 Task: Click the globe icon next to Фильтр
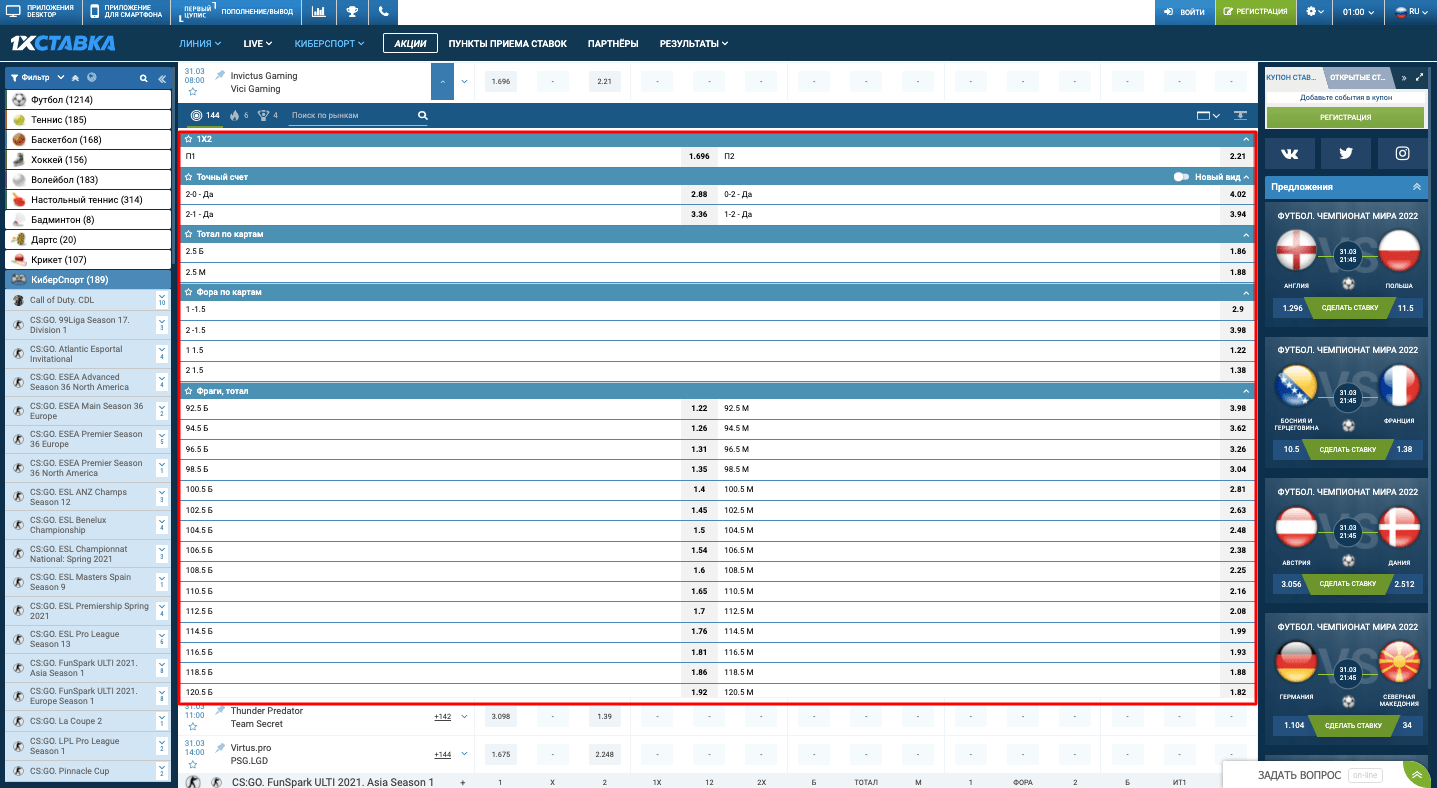92,77
